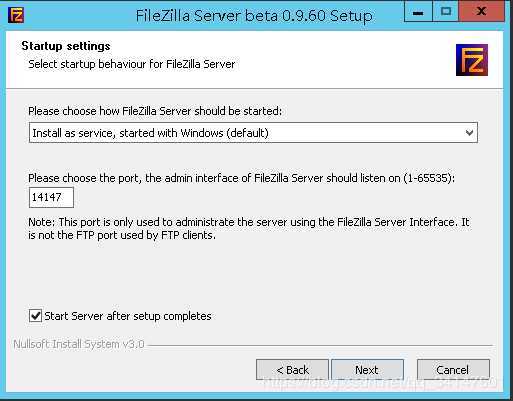513x401 pixels.
Task: Maximize the setup window
Action: [x=446, y=12]
